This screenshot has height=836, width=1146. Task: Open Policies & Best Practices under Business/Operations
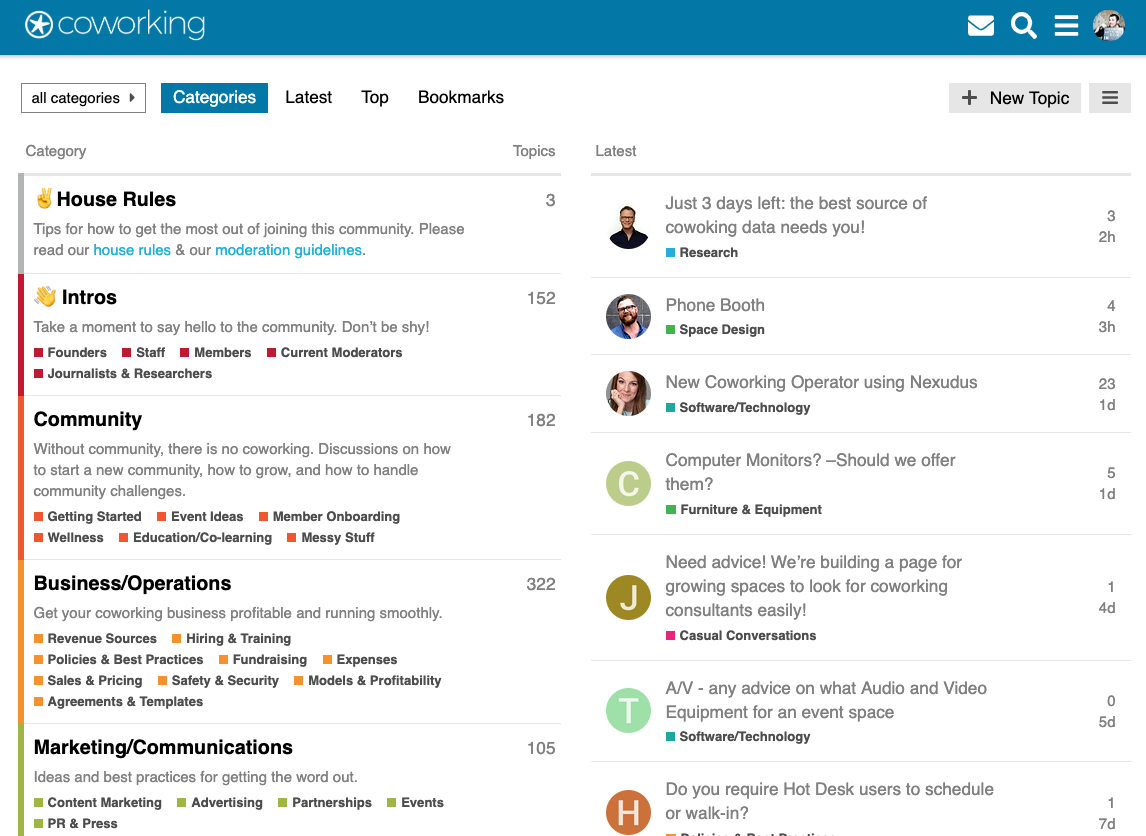[x=119, y=660]
